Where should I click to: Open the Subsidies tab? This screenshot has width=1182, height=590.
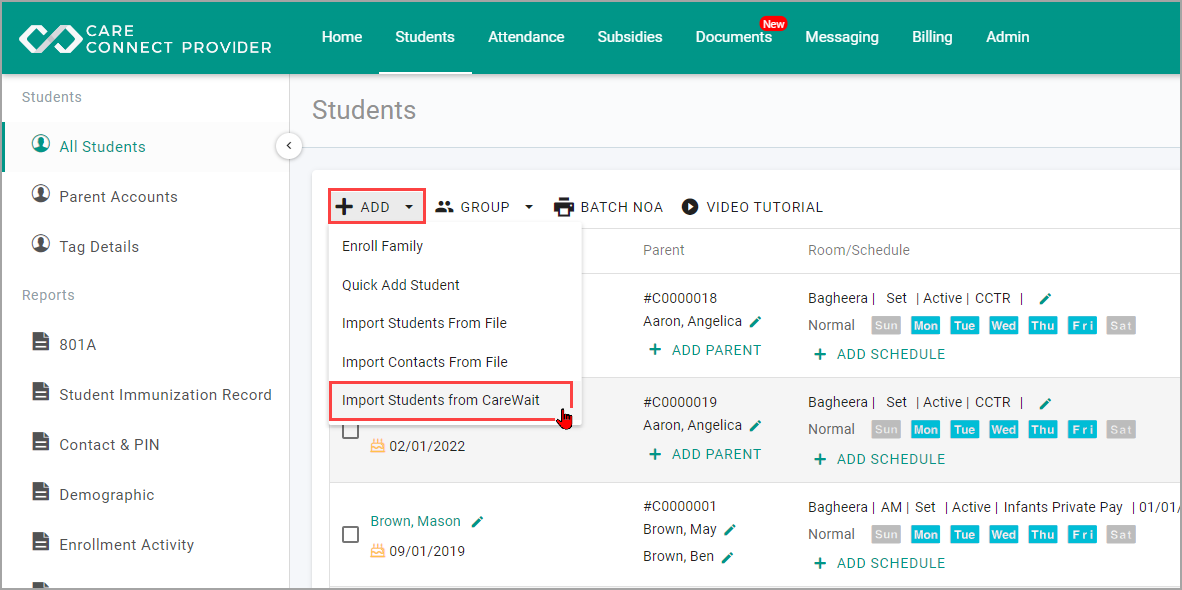[630, 37]
